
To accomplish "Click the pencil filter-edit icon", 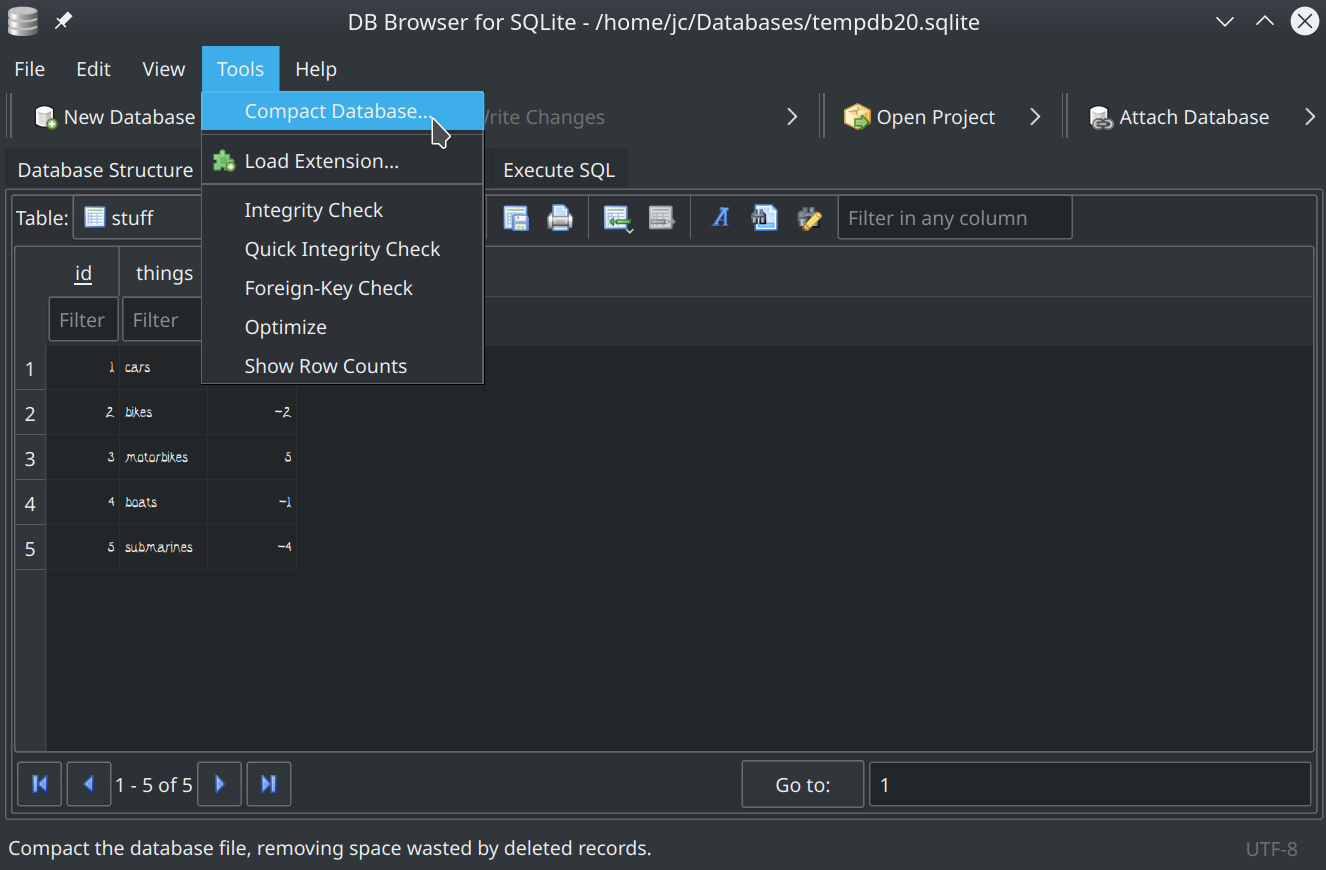I will click(x=809, y=217).
